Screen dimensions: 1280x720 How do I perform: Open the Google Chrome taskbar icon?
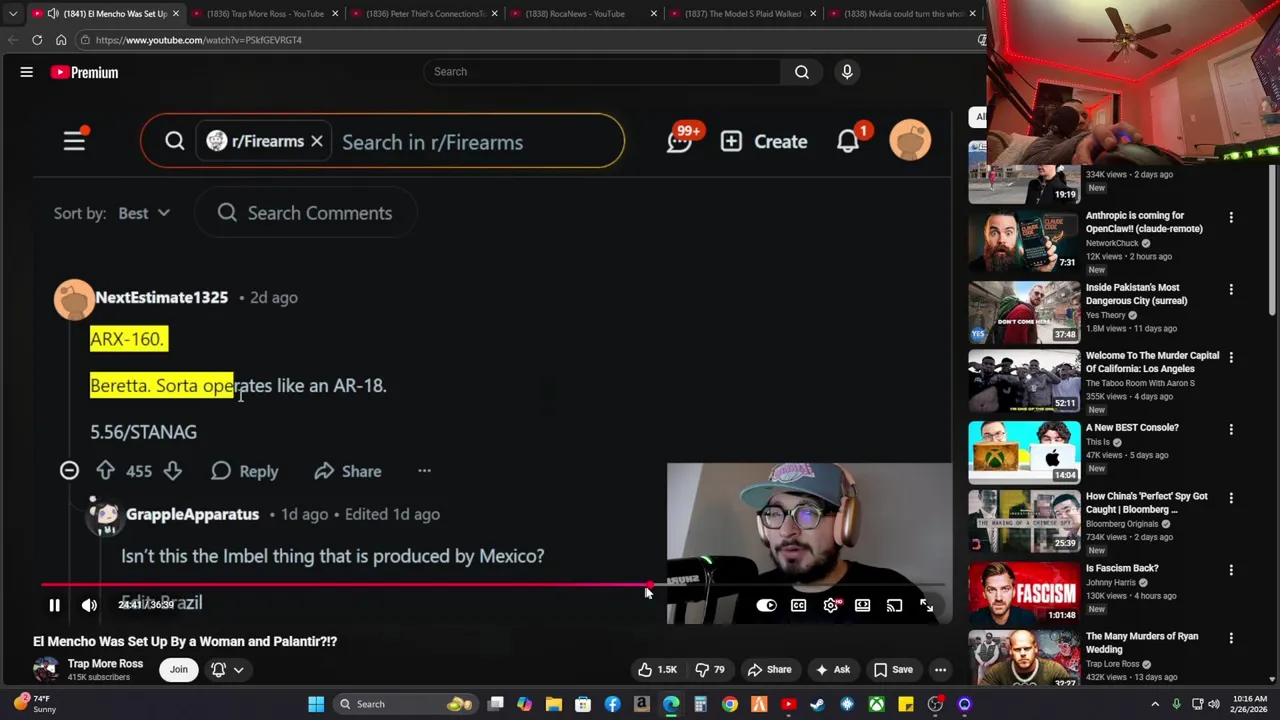click(730, 704)
